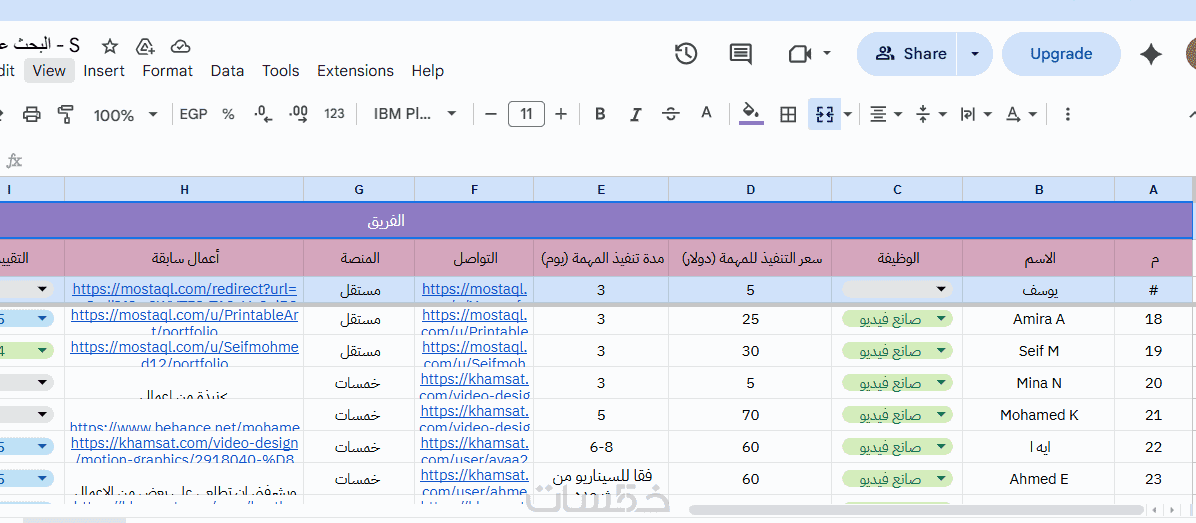Open the comments panel icon
Image resolution: width=1196 pixels, height=523 pixels.
click(x=741, y=54)
